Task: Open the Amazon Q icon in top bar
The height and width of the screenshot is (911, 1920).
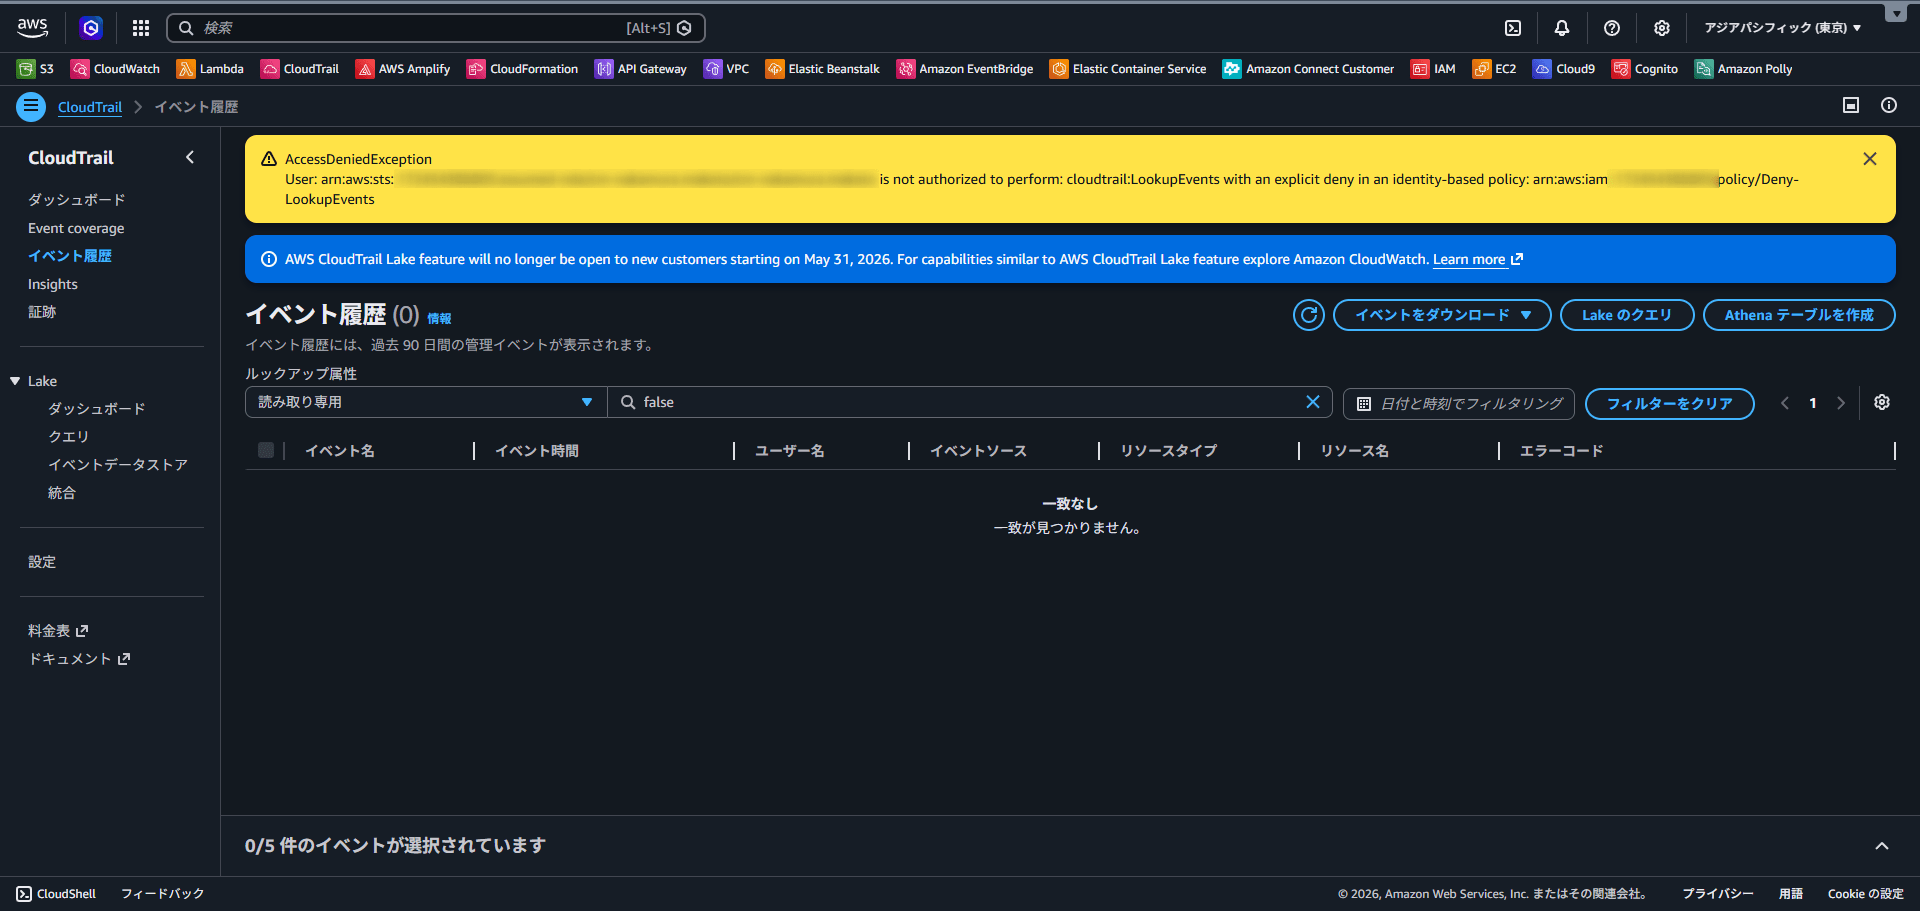Action: pos(91,28)
